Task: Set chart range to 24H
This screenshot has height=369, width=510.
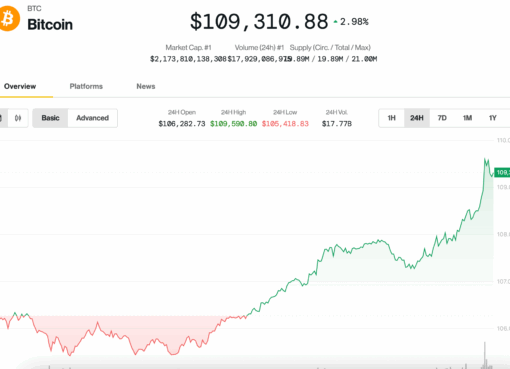Action: (x=417, y=118)
